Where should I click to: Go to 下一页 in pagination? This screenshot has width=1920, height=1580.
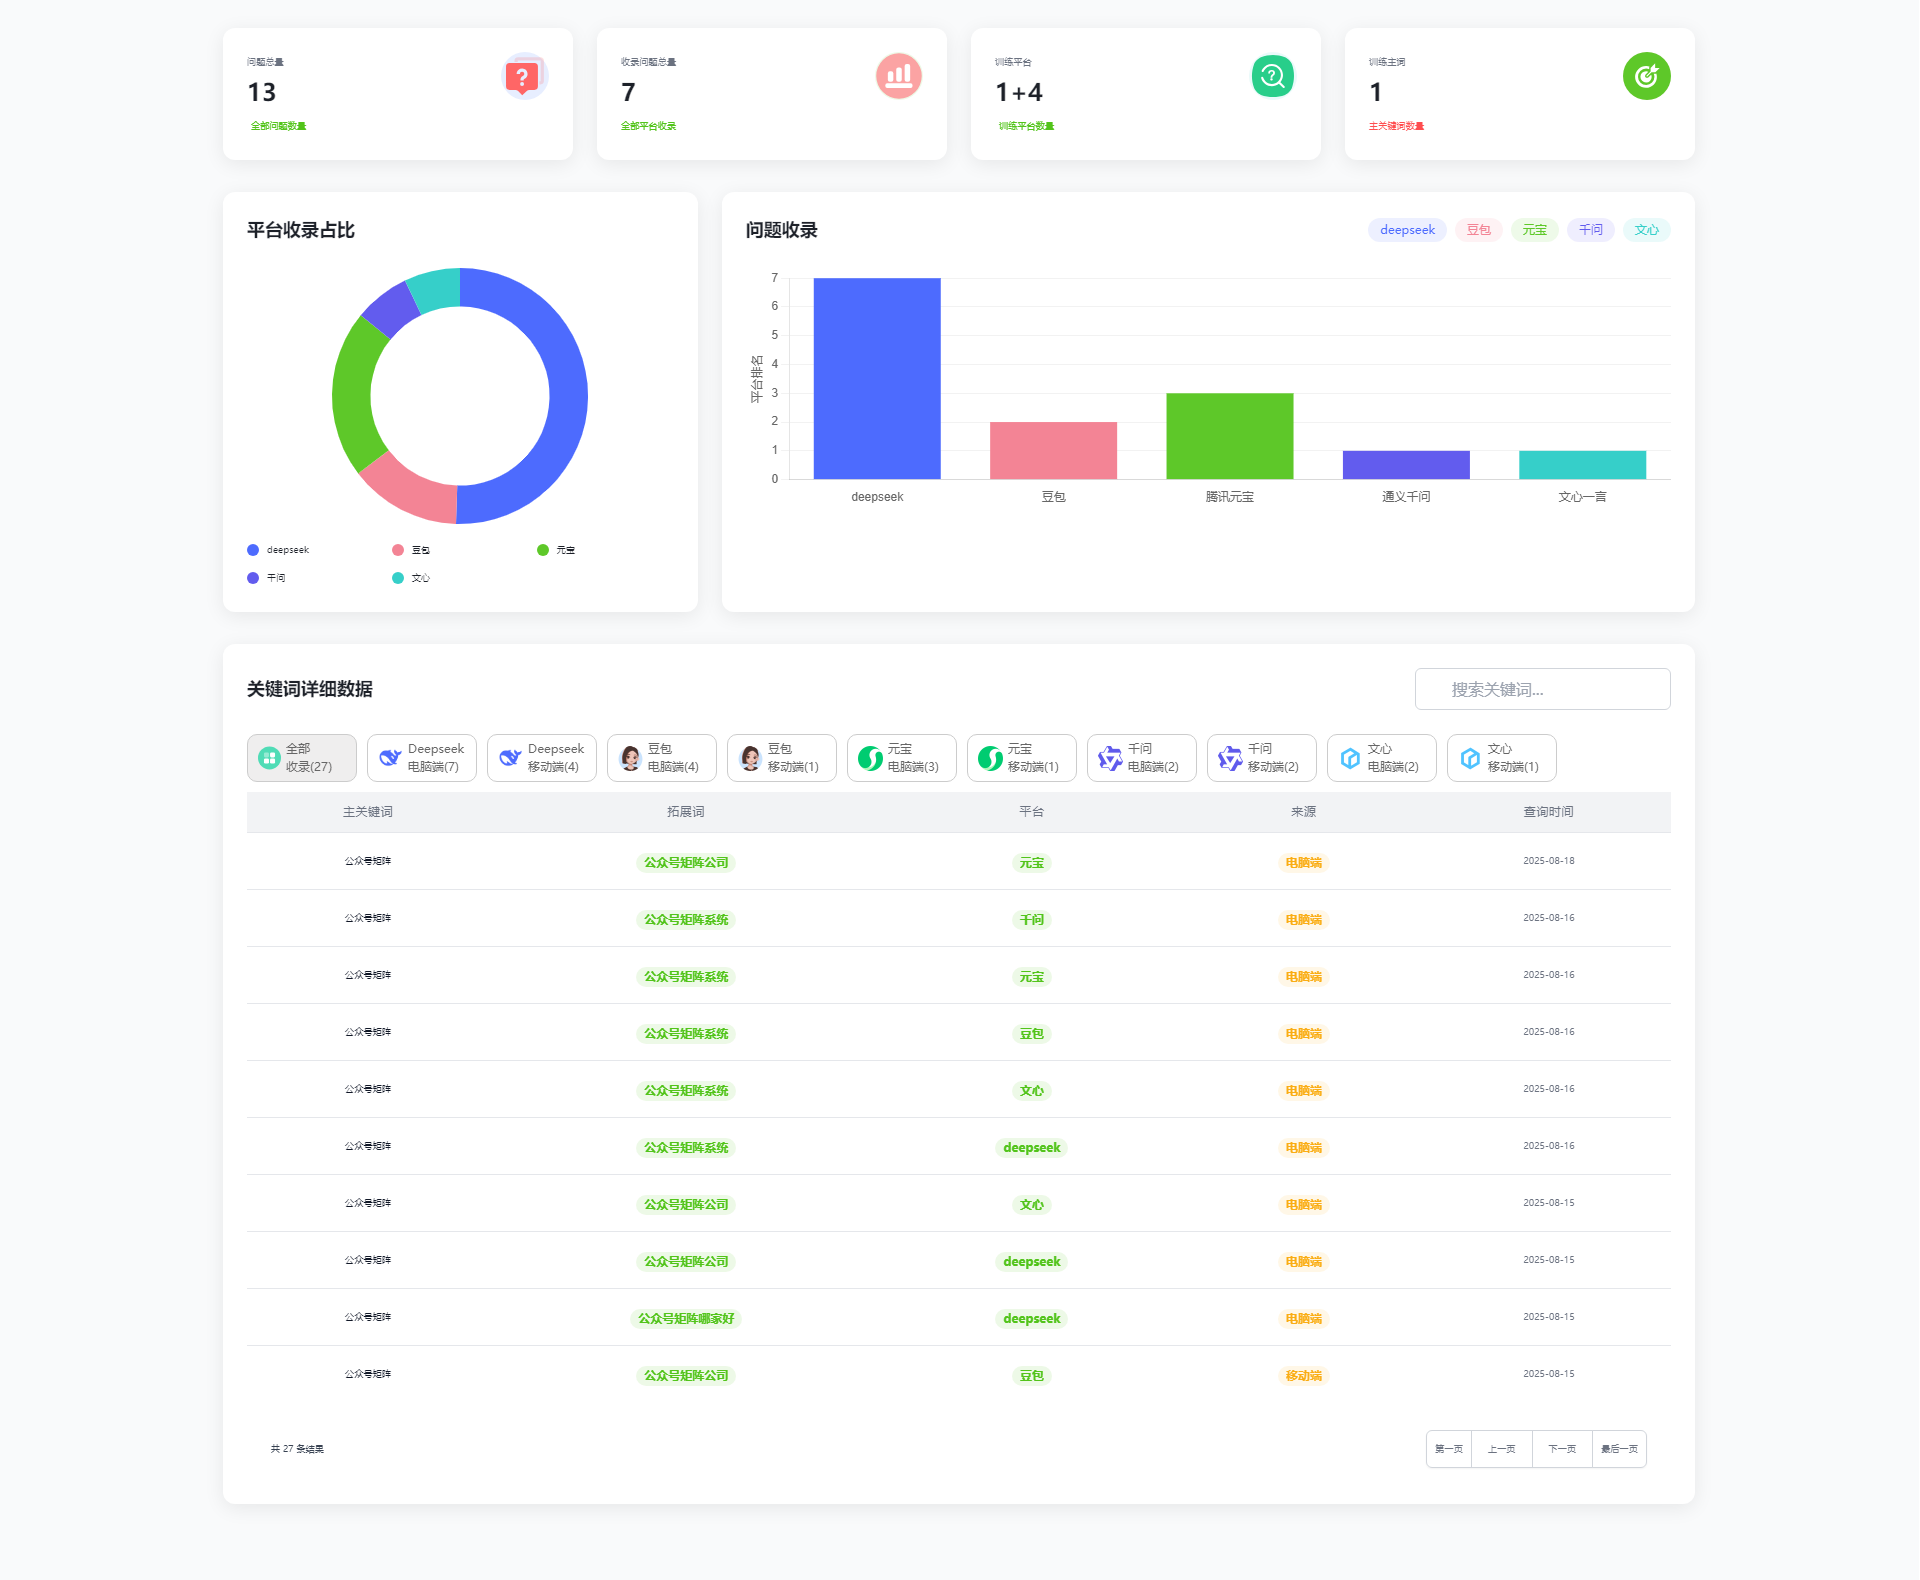click(x=1562, y=1449)
